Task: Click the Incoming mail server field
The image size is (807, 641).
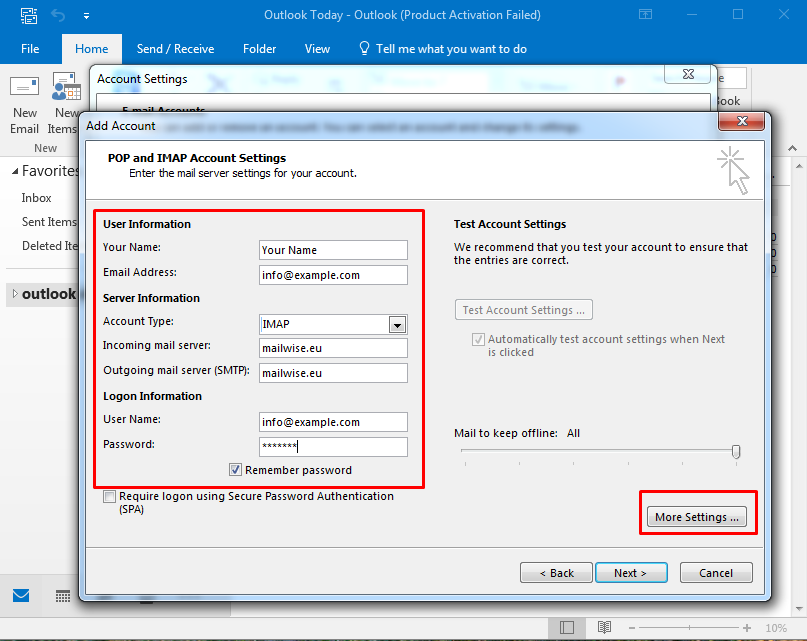Action: pos(333,348)
